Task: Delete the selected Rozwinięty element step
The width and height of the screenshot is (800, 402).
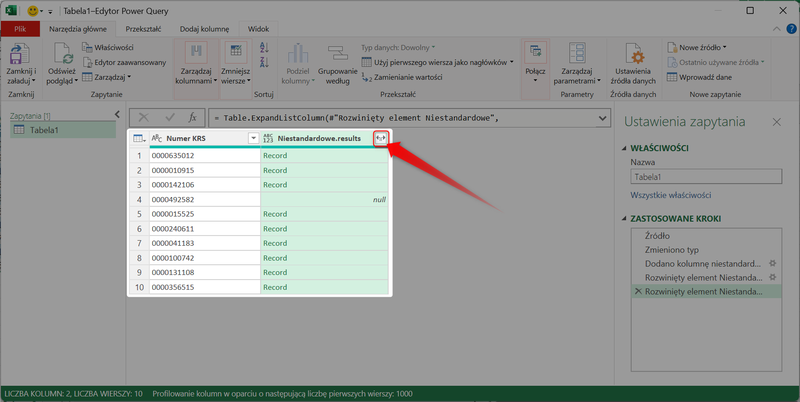Action: pyautogui.click(x=638, y=292)
